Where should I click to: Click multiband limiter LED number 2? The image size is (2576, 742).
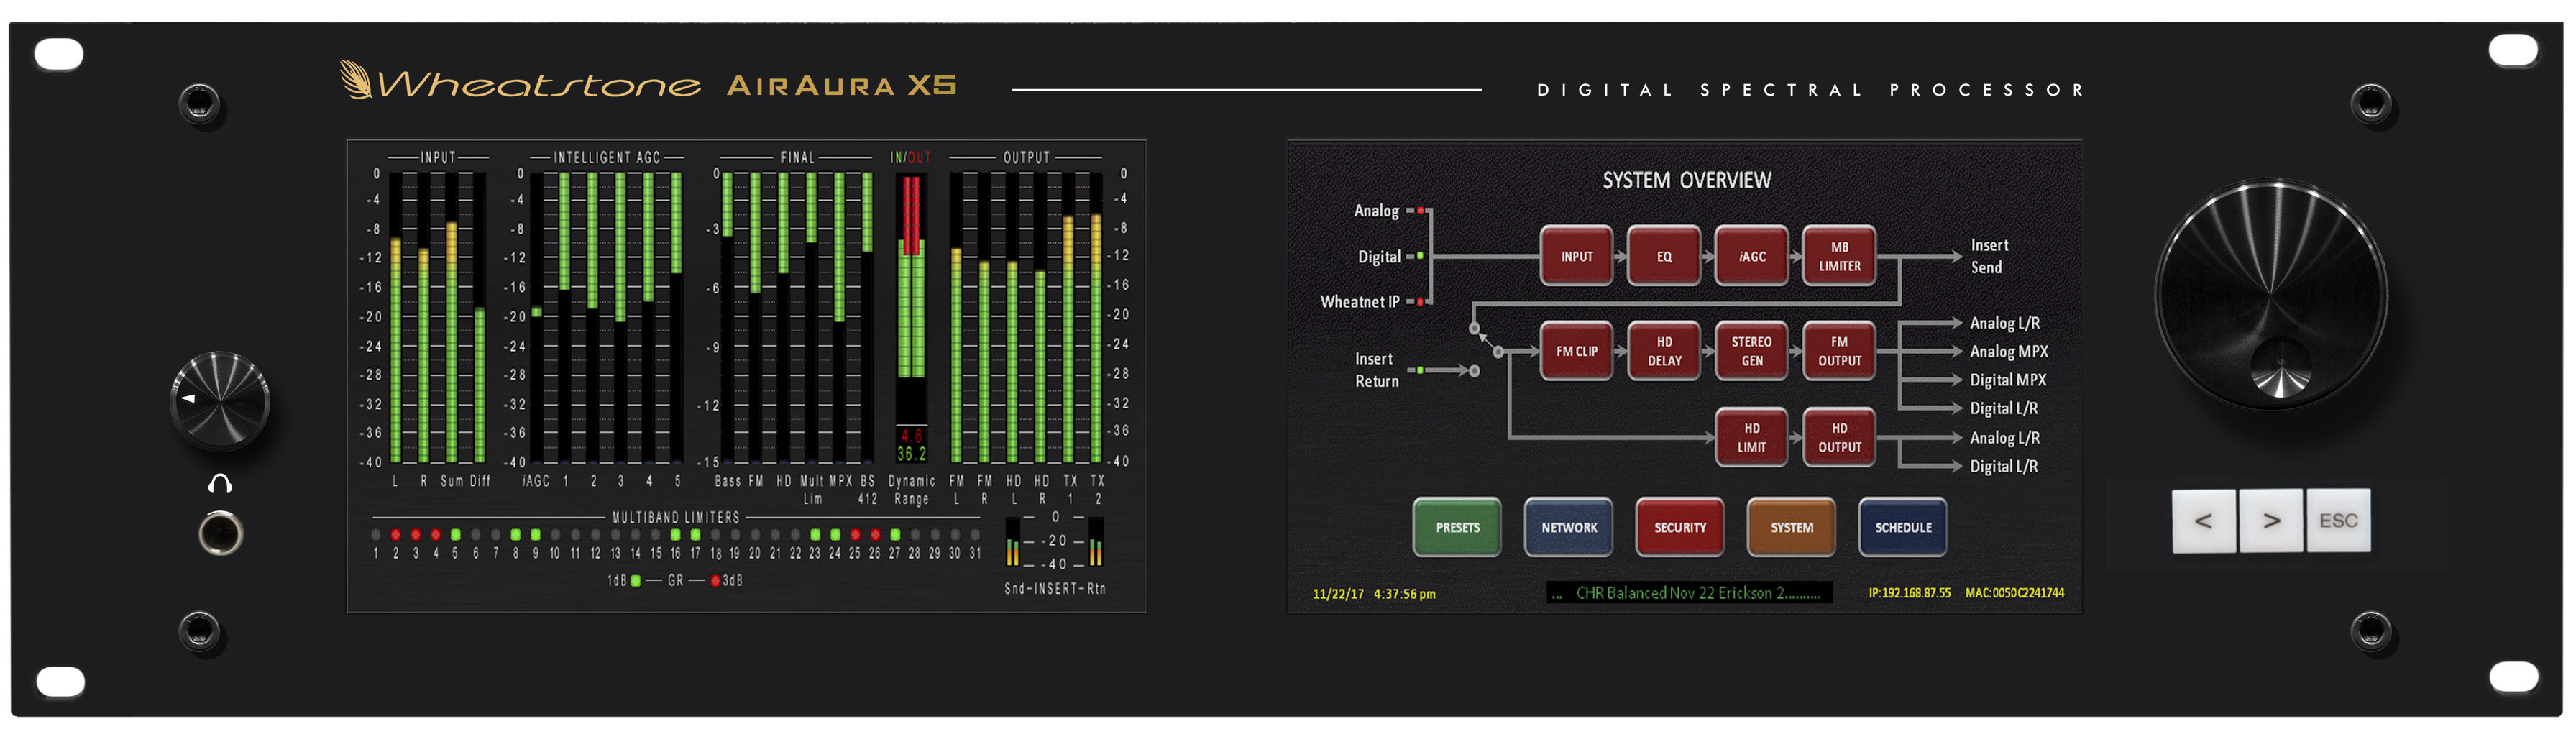tap(395, 535)
